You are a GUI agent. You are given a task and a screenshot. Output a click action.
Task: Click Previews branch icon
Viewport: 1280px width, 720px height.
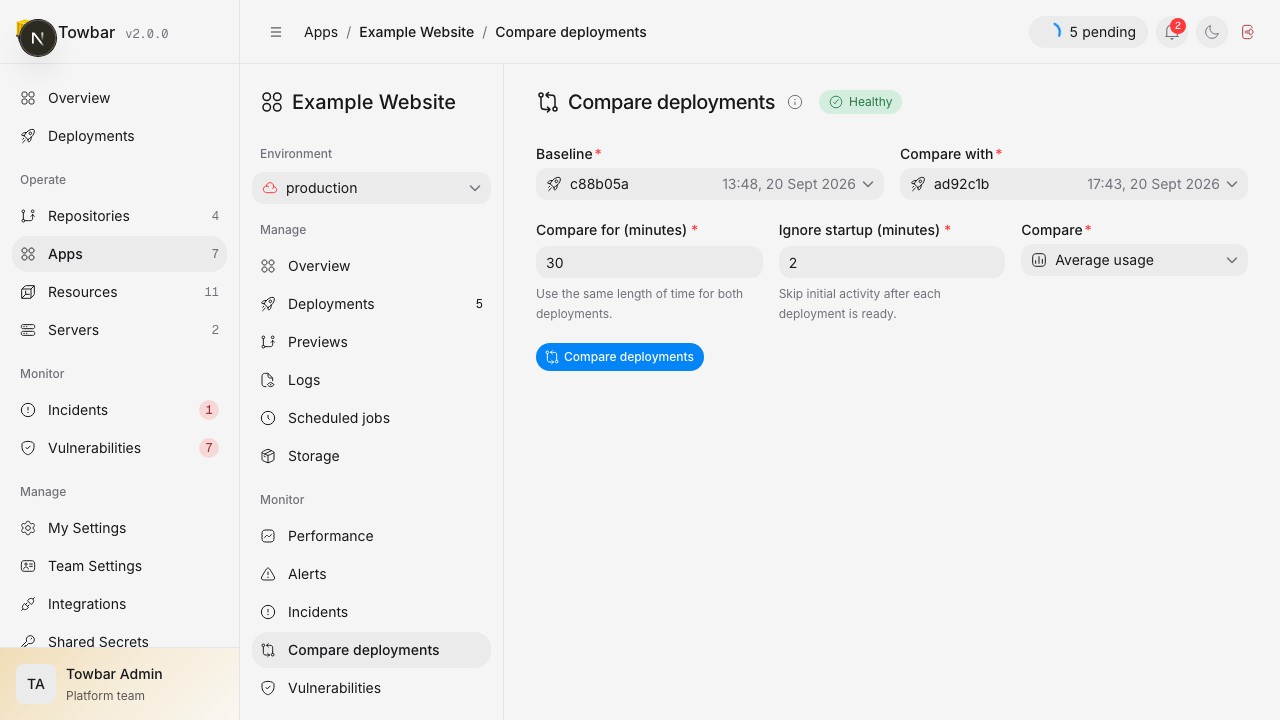pos(268,342)
